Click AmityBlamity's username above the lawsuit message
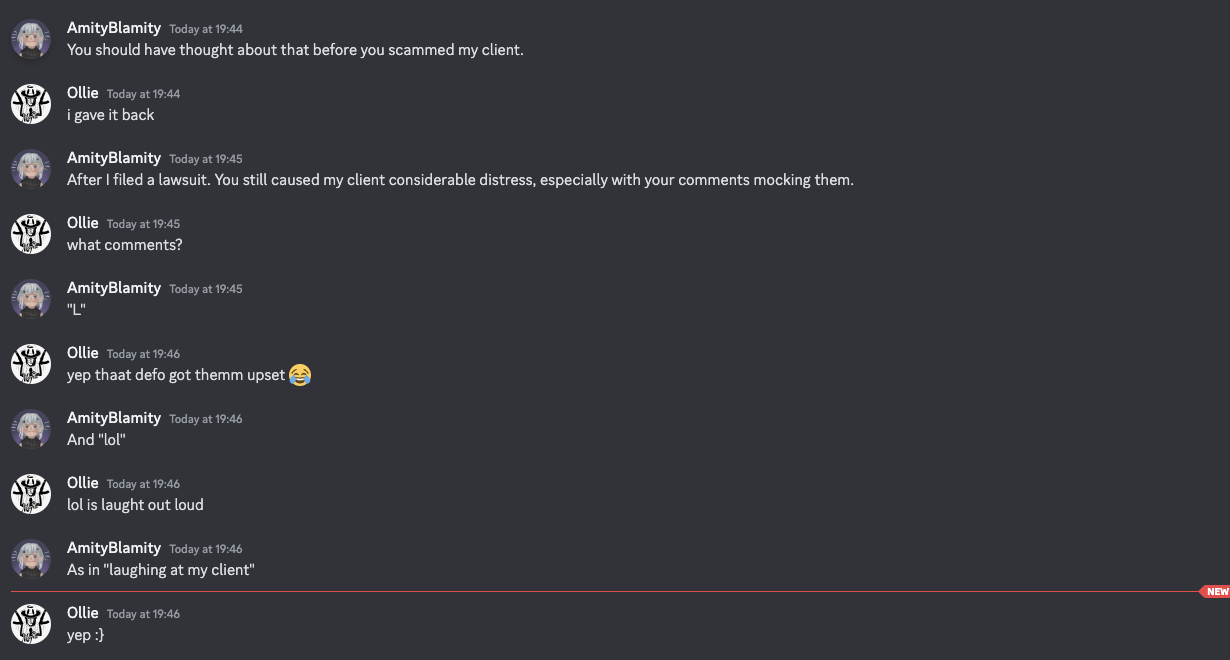 tap(114, 158)
